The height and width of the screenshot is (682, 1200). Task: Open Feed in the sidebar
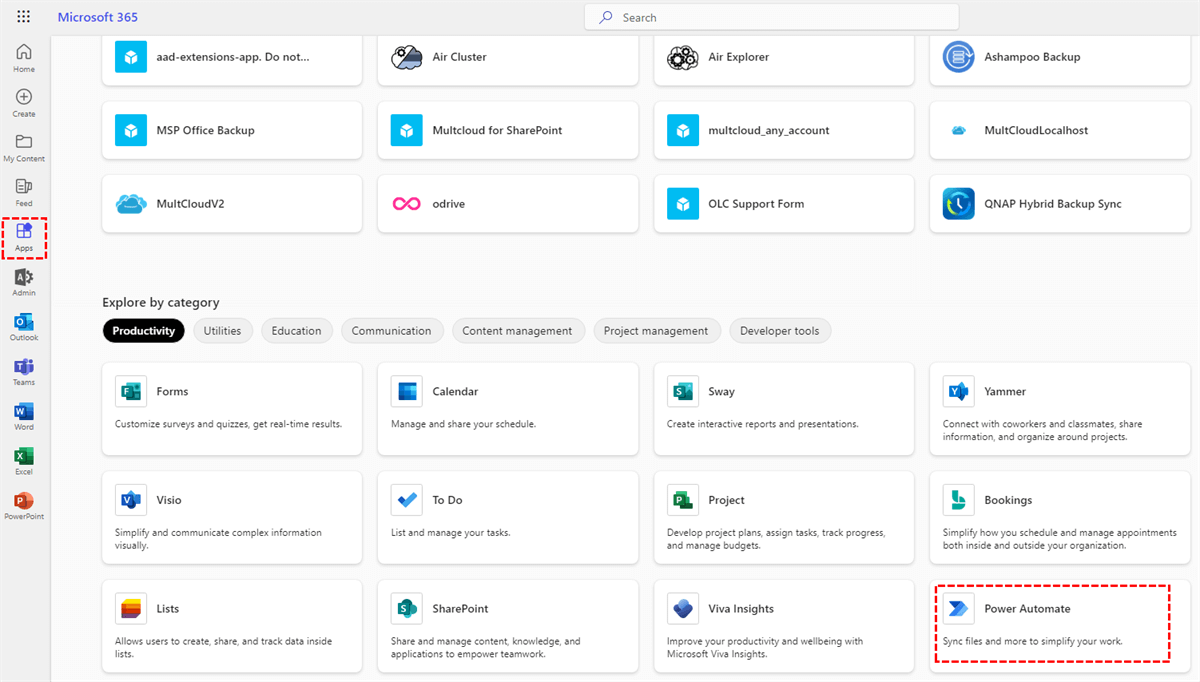(24, 193)
